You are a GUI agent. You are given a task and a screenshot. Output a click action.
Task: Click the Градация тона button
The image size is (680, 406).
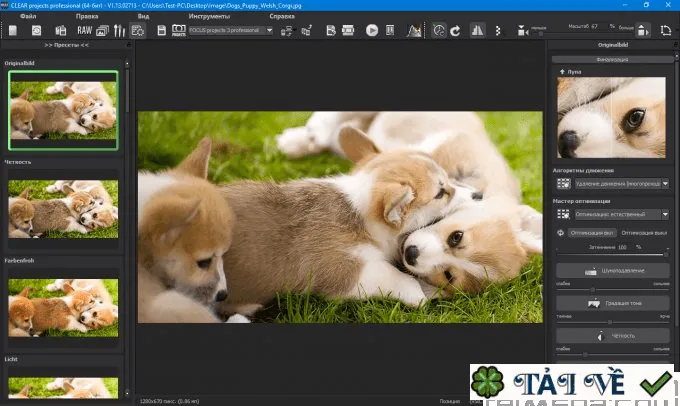[613, 303]
